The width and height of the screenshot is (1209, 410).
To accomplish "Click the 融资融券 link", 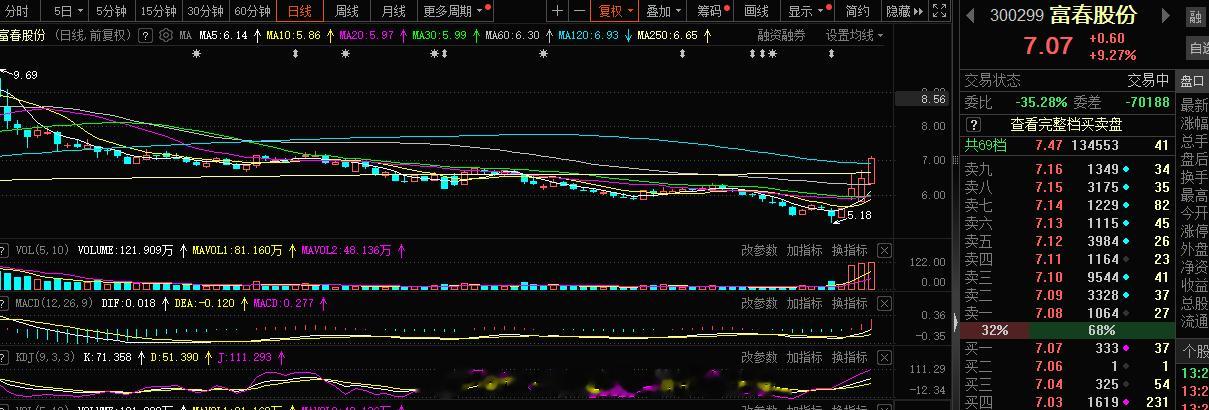I will [x=782, y=35].
